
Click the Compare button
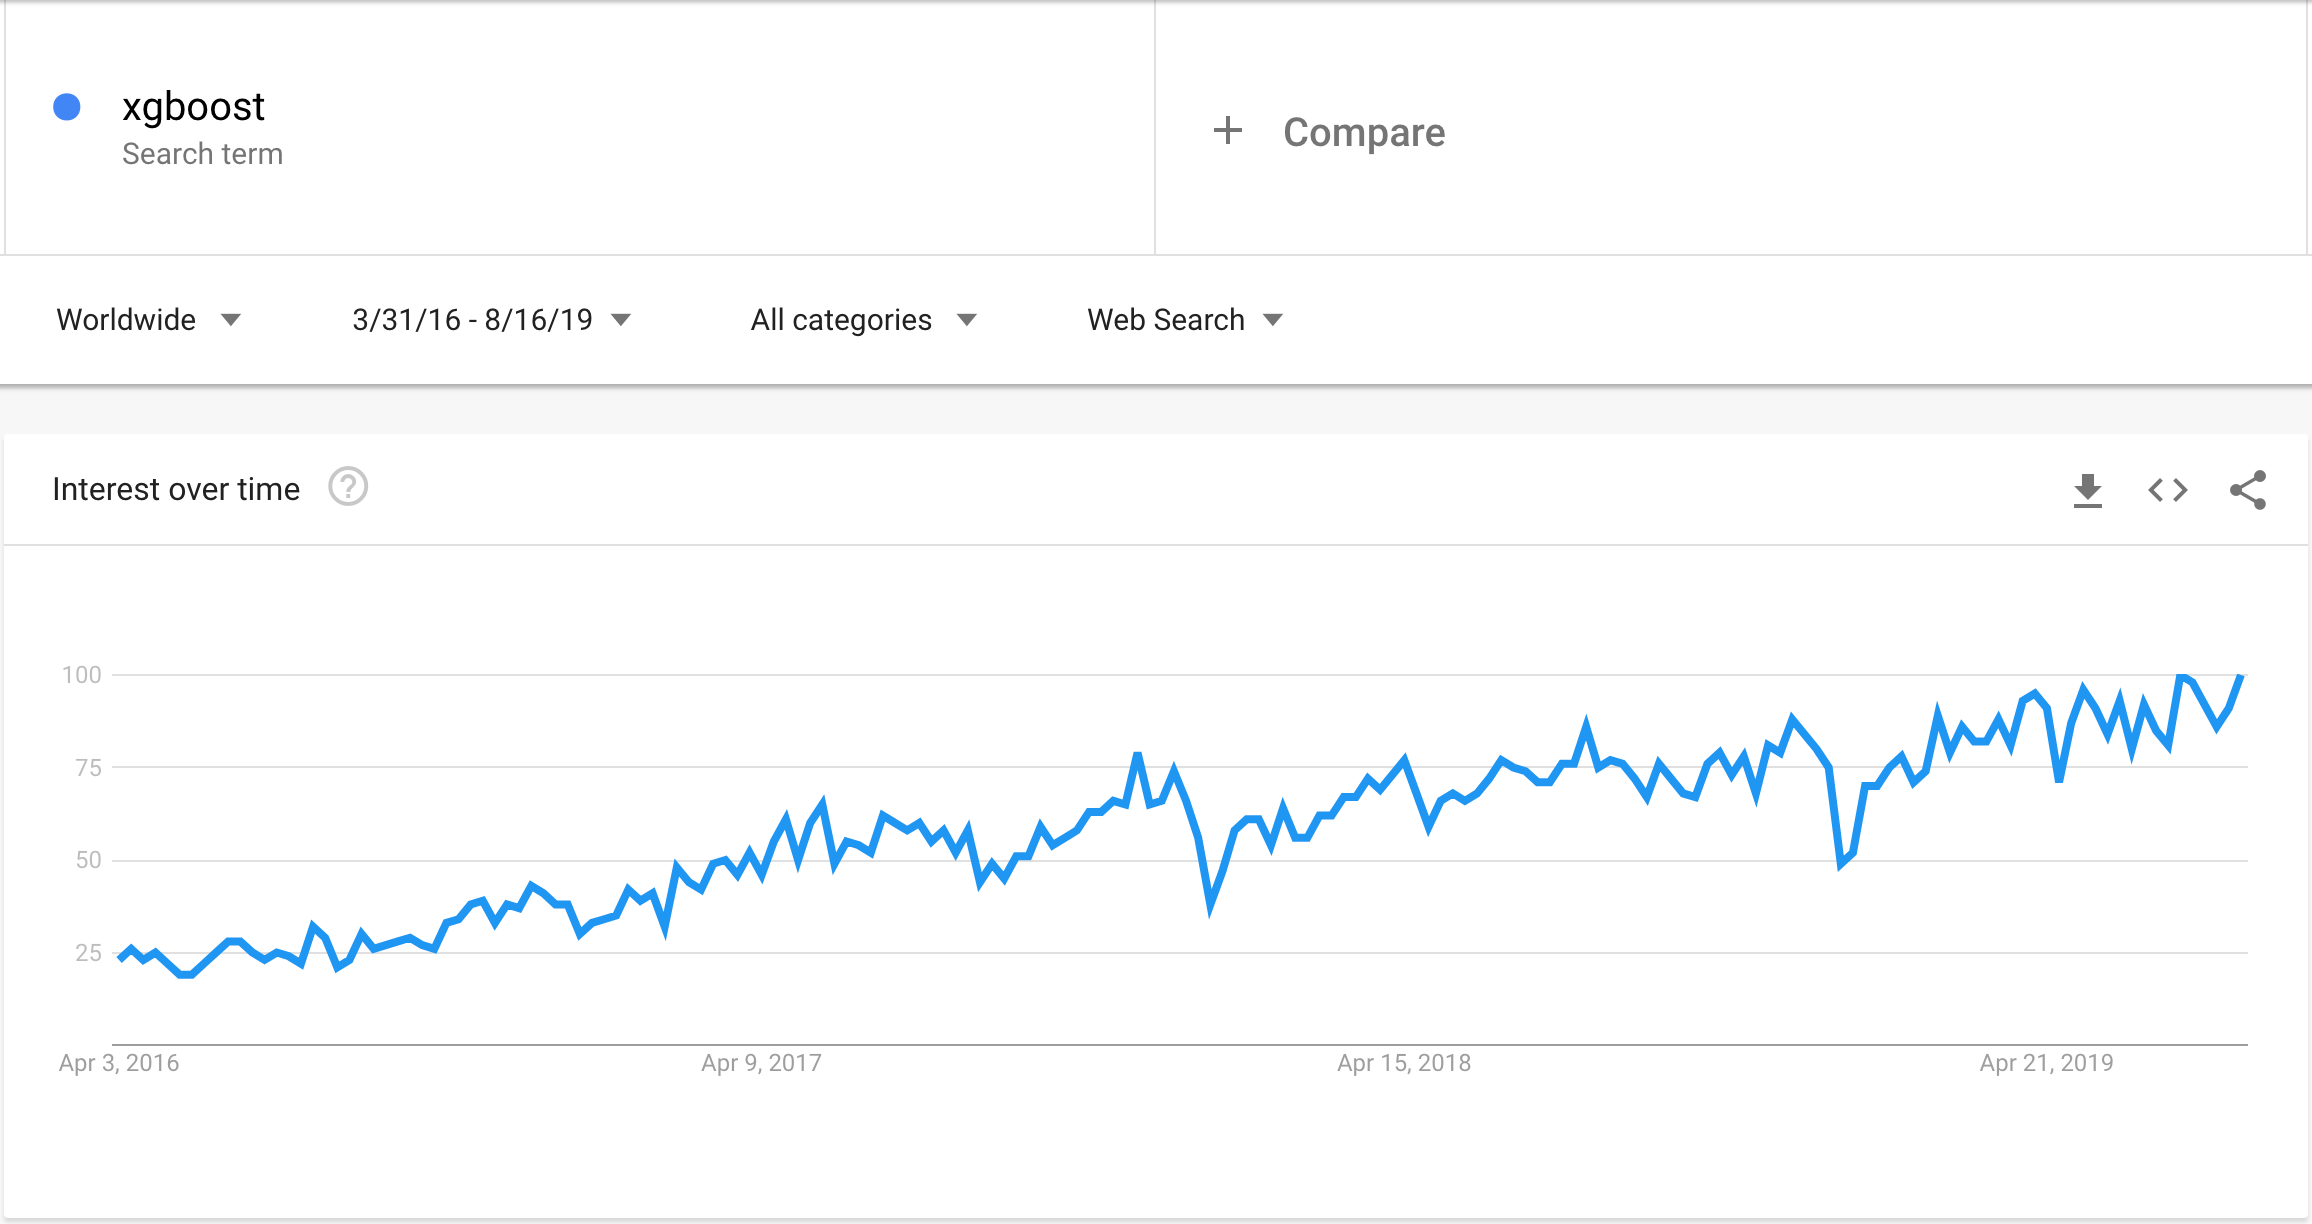[1363, 132]
